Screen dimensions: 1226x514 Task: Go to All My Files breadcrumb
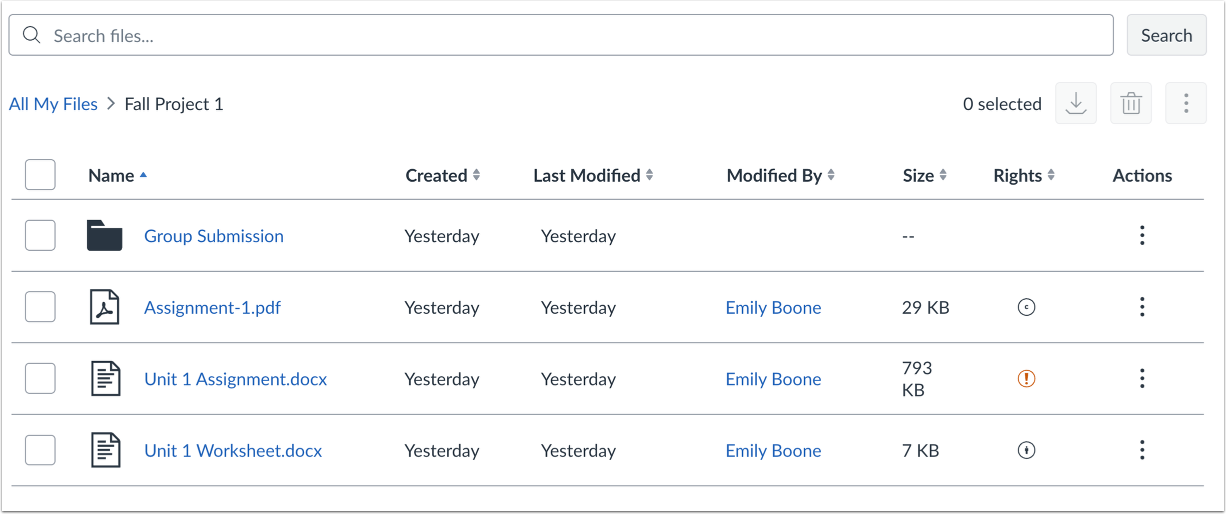[x=54, y=104]
